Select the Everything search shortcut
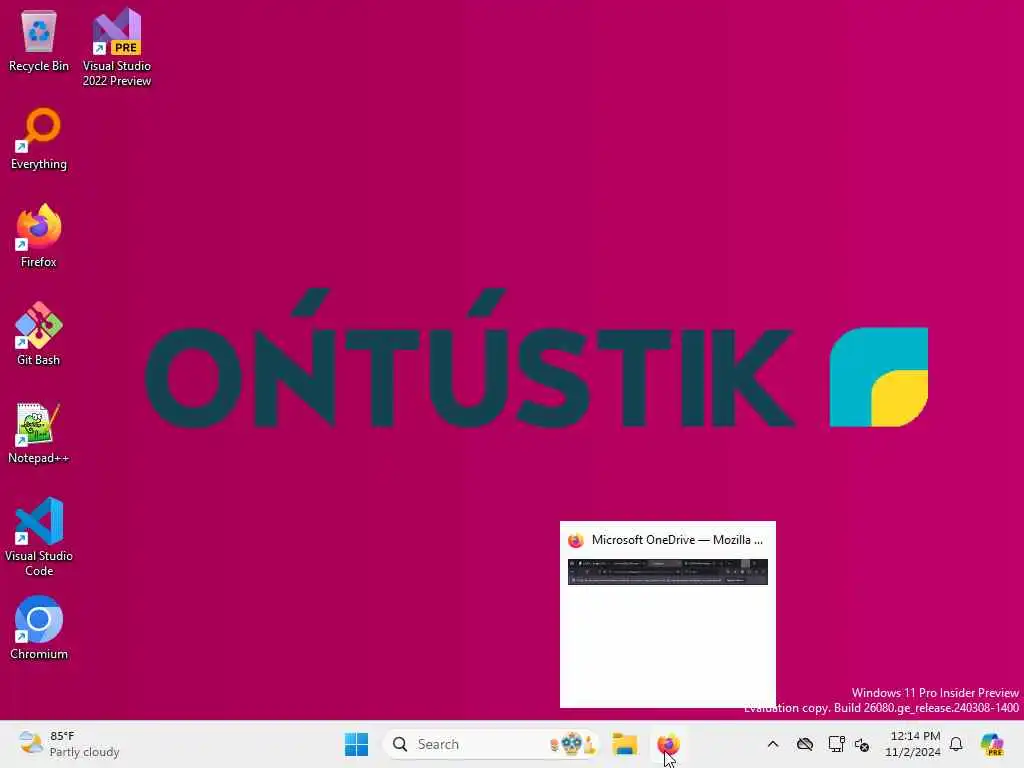 39,139
